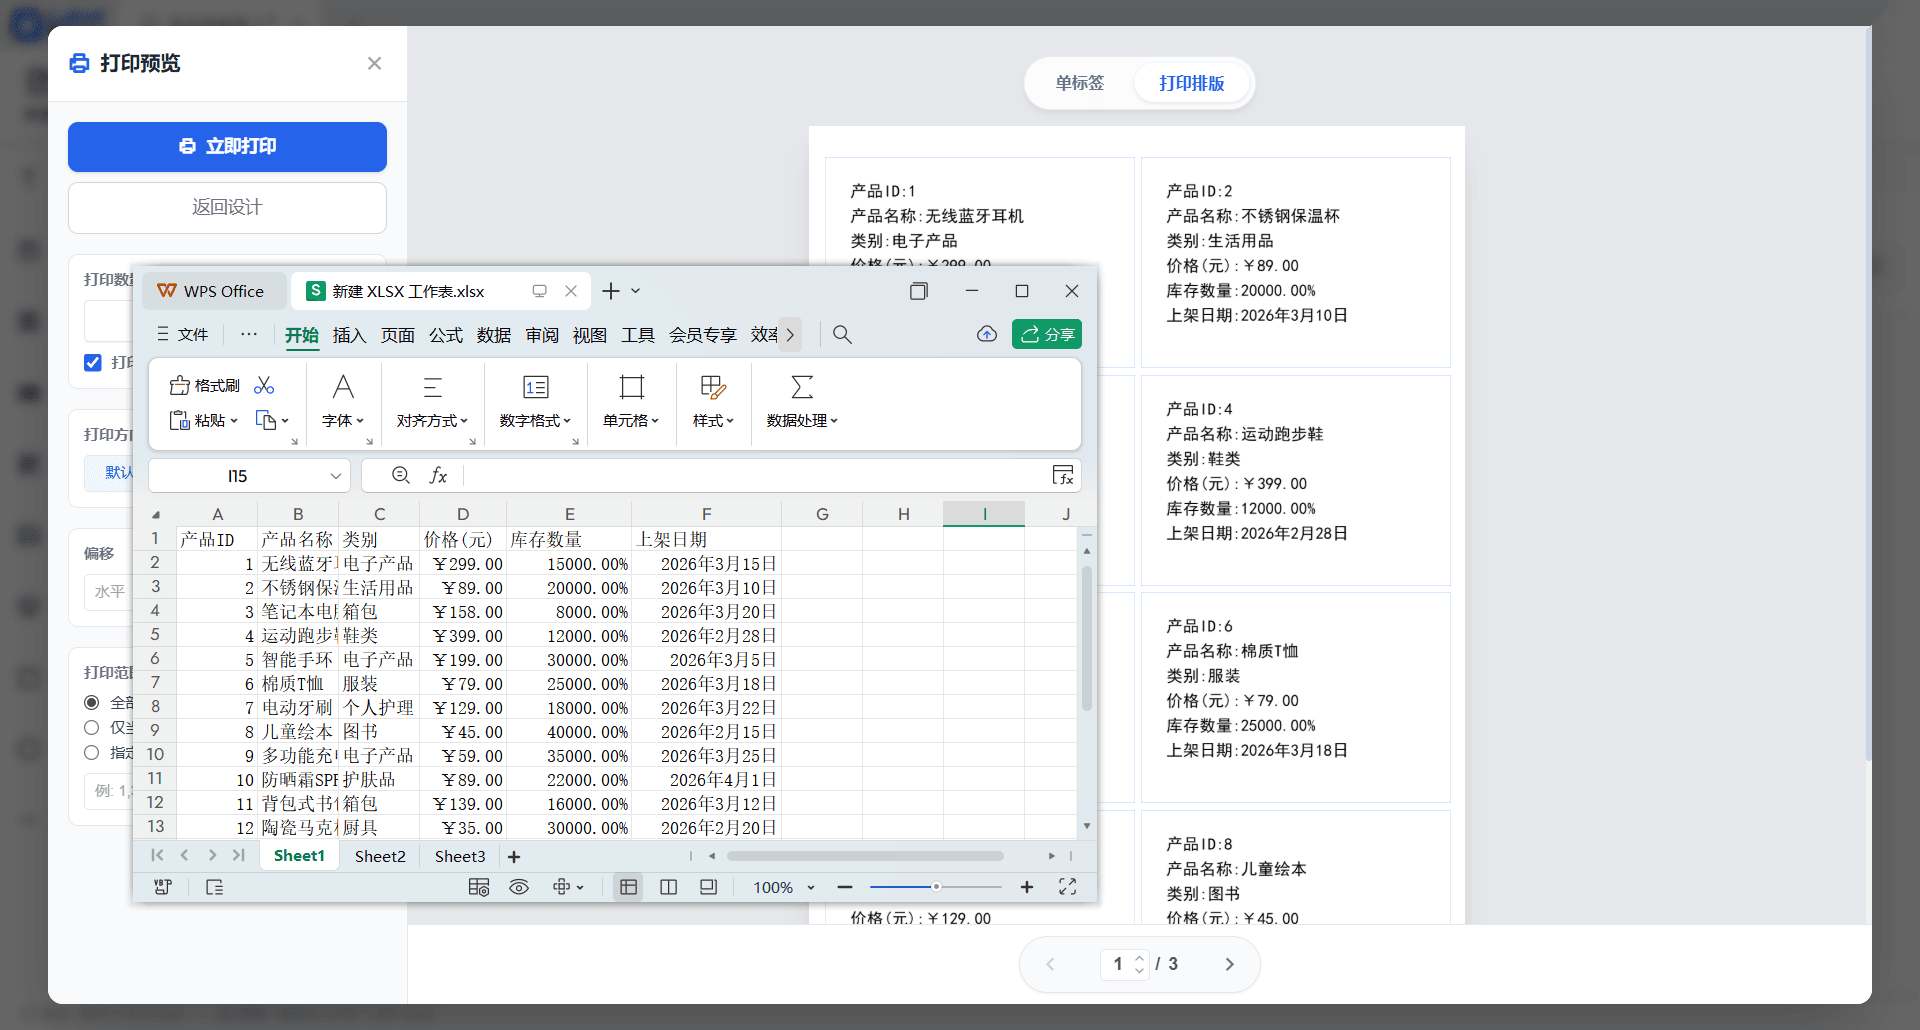Click the insert function (fx) icon
1920x1030 pixels.
pos(438,475)
